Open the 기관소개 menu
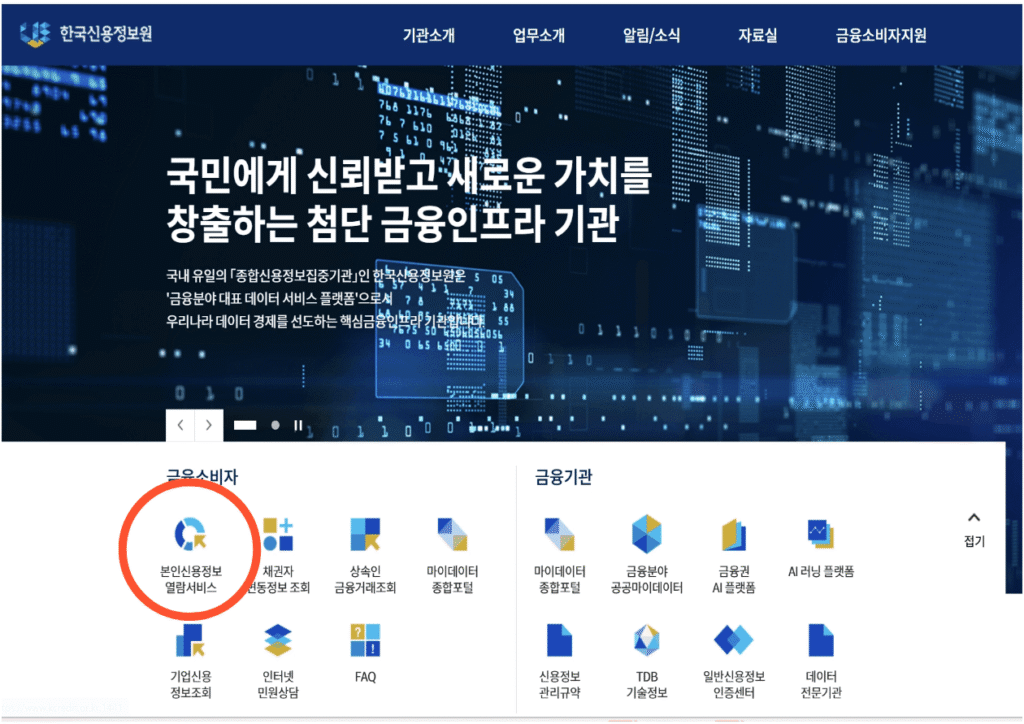The width and height of the screenshot is (1024, 724). (x=428, y=35)
